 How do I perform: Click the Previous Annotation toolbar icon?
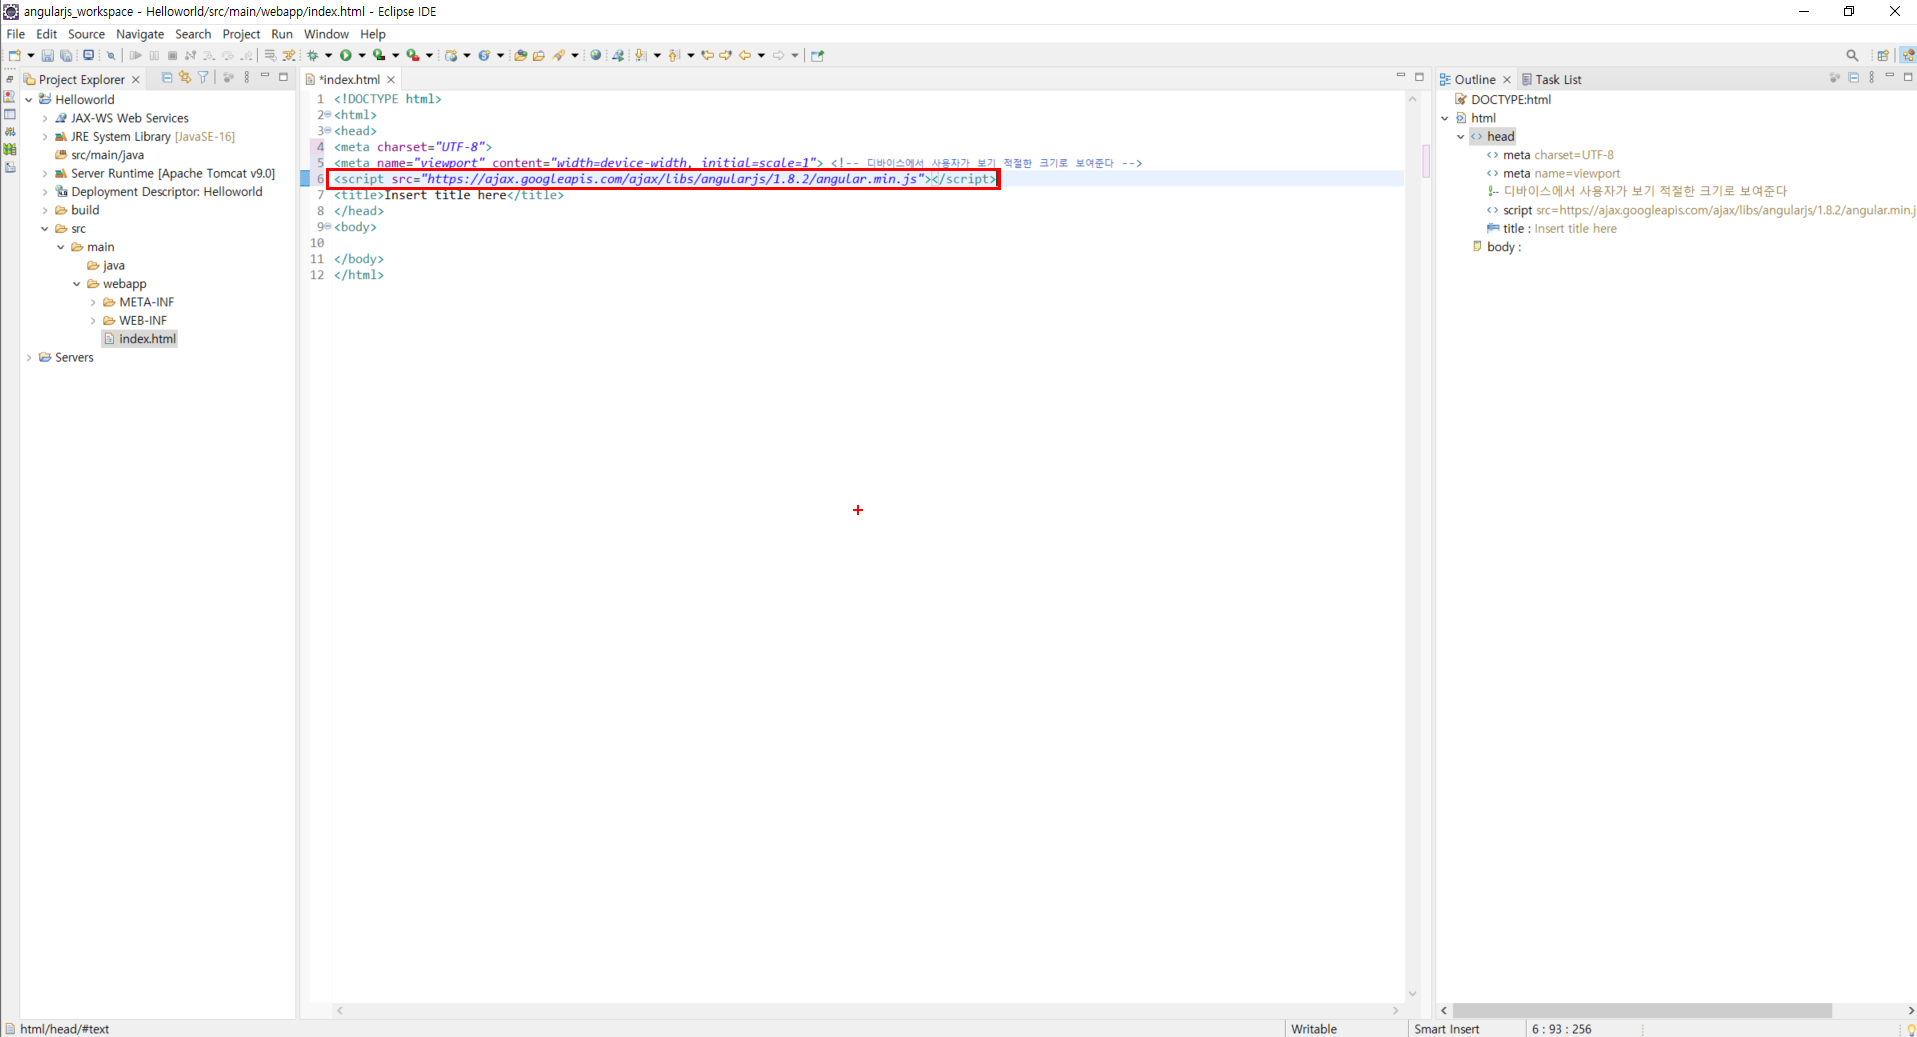click(674, 56)
